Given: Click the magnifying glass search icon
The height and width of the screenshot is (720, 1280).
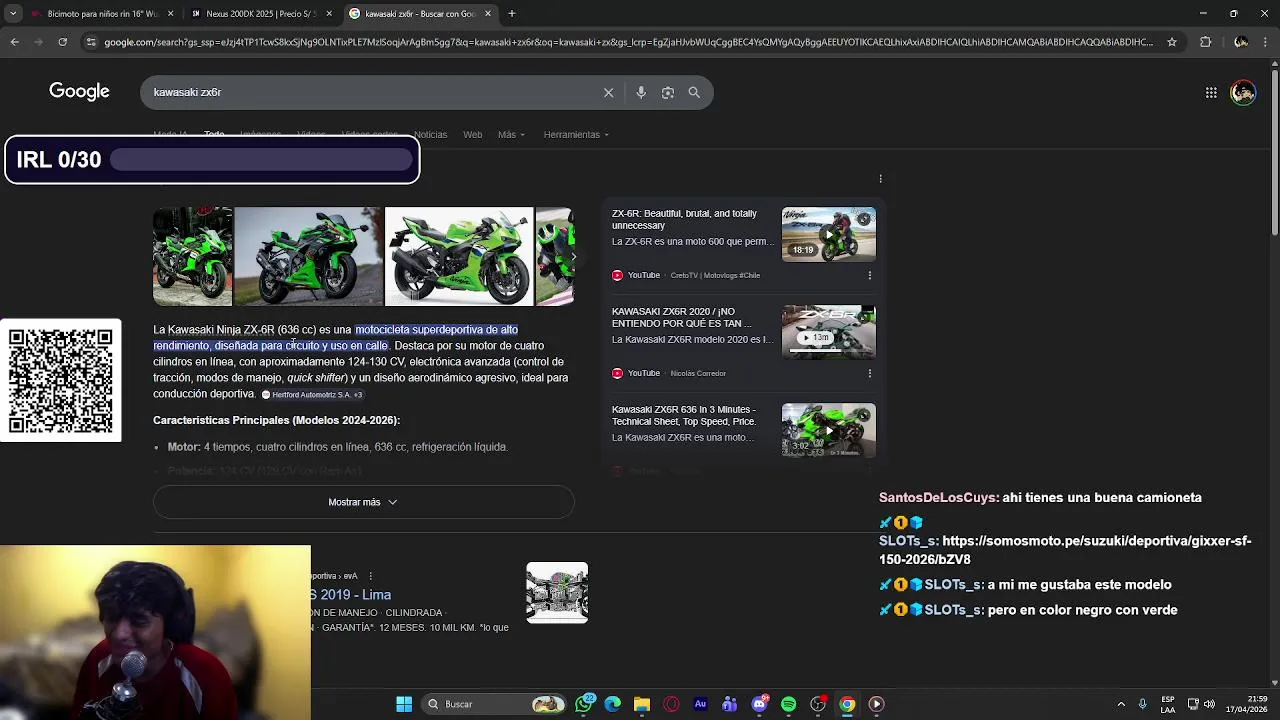Looking at the screenshot, I should 694,92.
